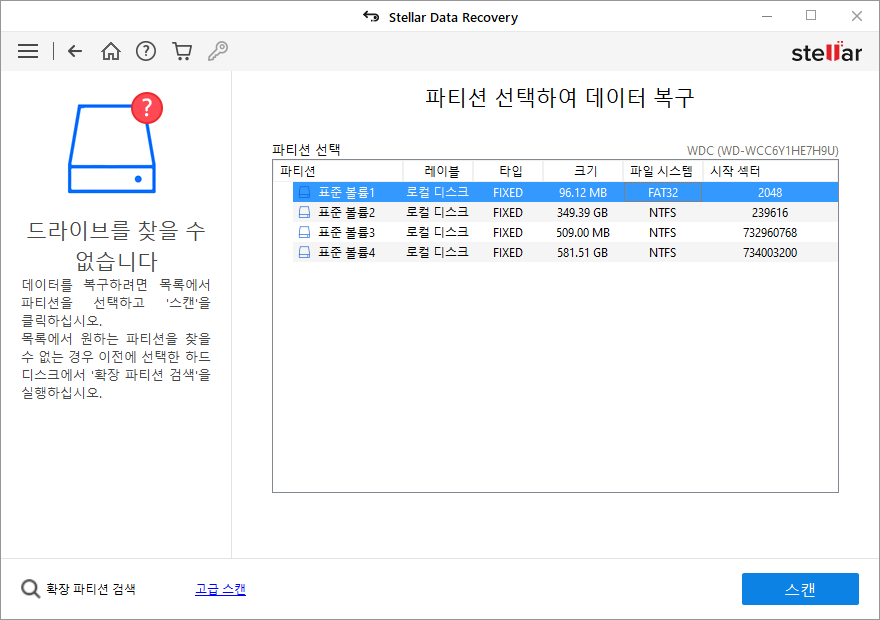Screen dimensions: 880x620
Task: Select the 표준 볼륨4 partition row
Action: (x=565, y=252)
